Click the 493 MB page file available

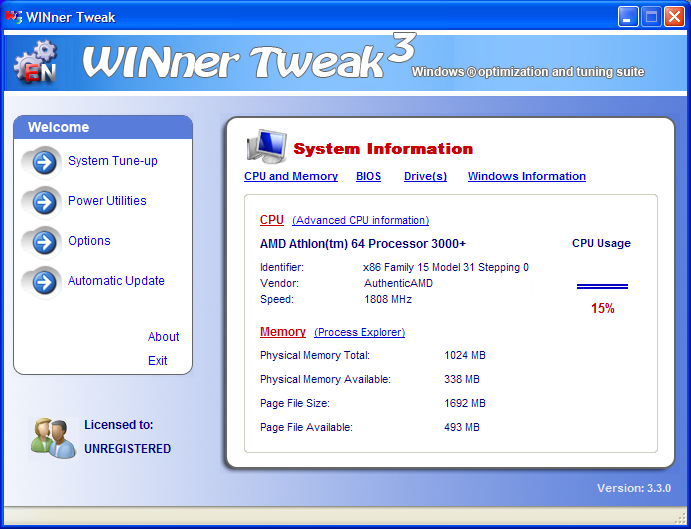click(x=462, y=427)
